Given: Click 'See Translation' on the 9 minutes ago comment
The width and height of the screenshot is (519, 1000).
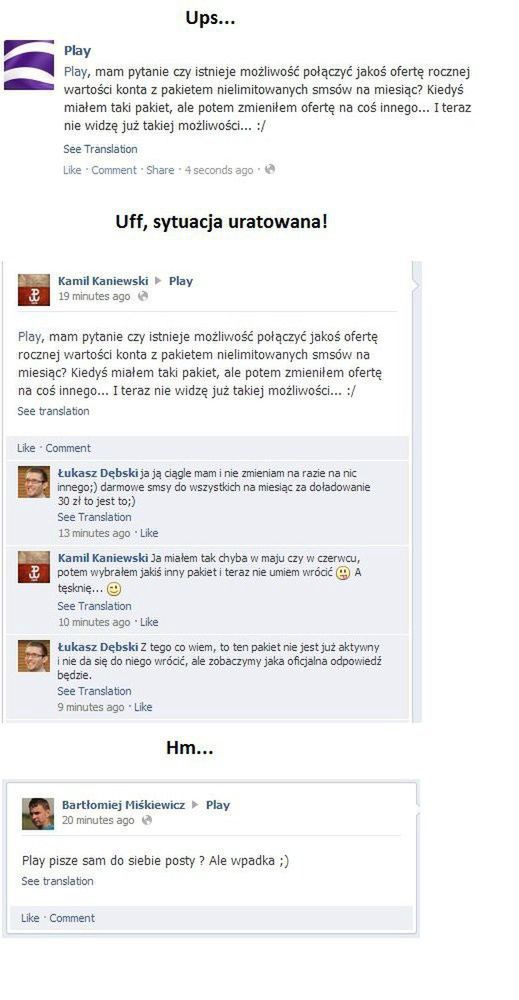Looking at the screenshot, I should (x=94, y=691).
